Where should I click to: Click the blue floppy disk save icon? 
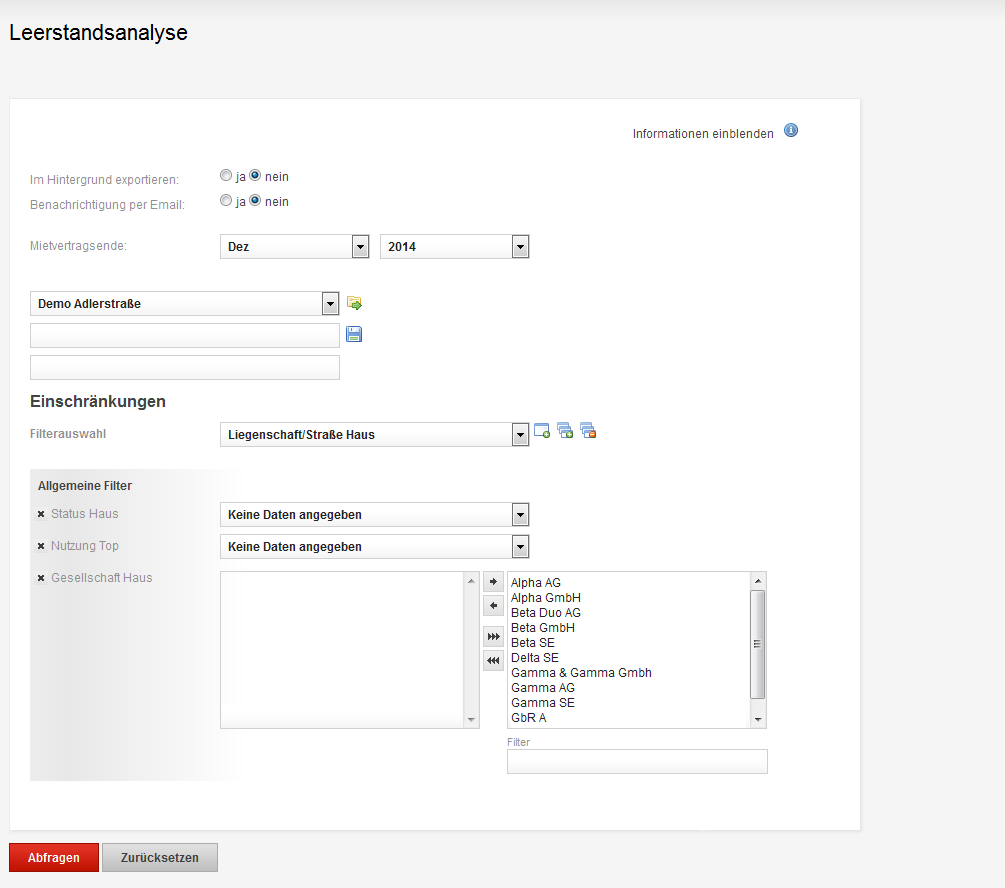pyautogui.click(x=354, y=334)
